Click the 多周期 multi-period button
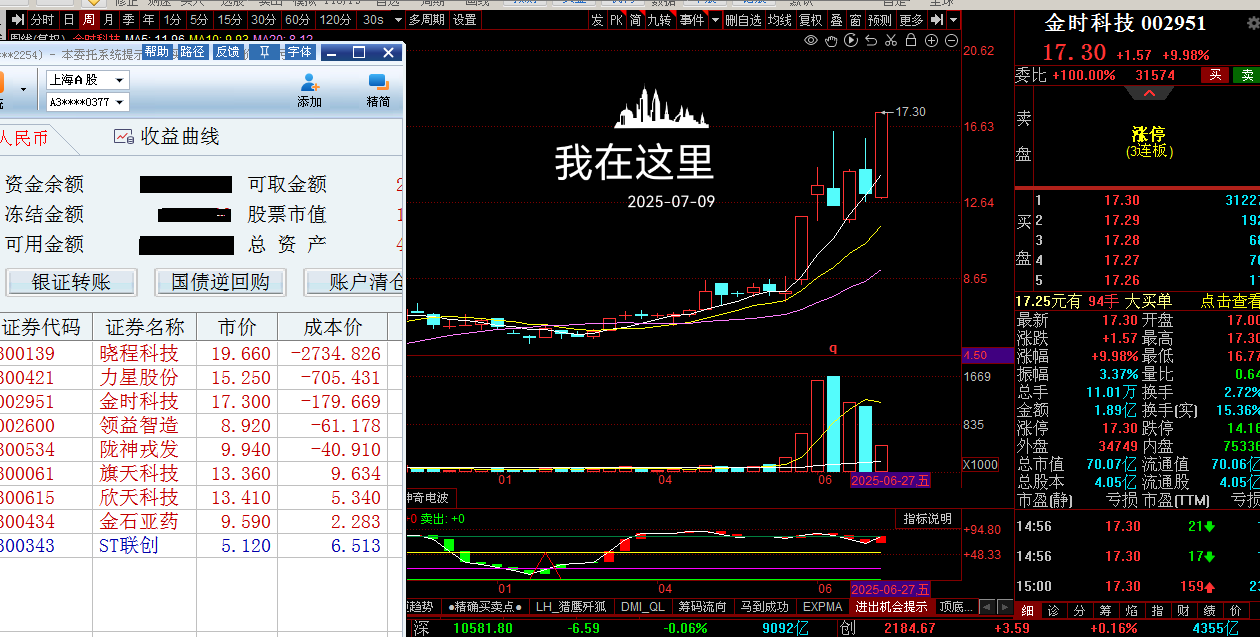The image size is (1260, 637). coord(427,20)
